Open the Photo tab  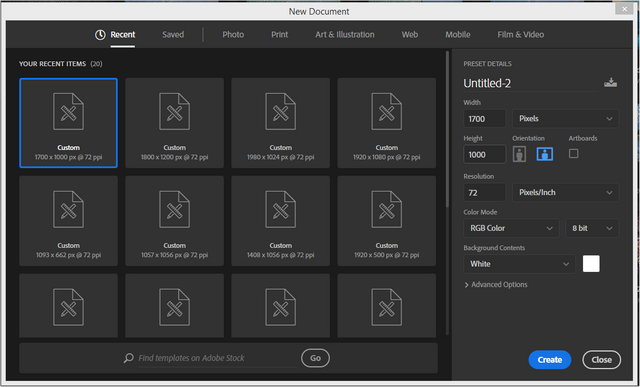[233, 35]
